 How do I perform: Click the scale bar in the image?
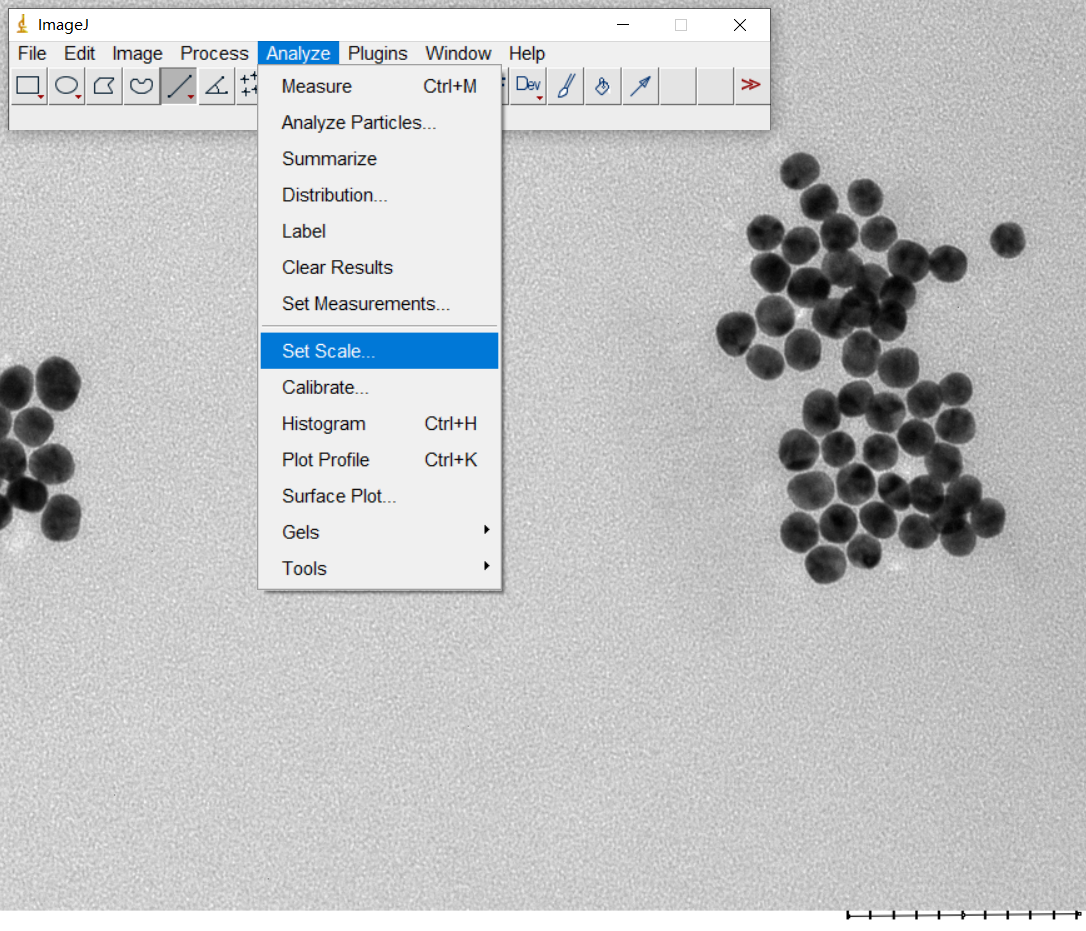click(964, 914)
